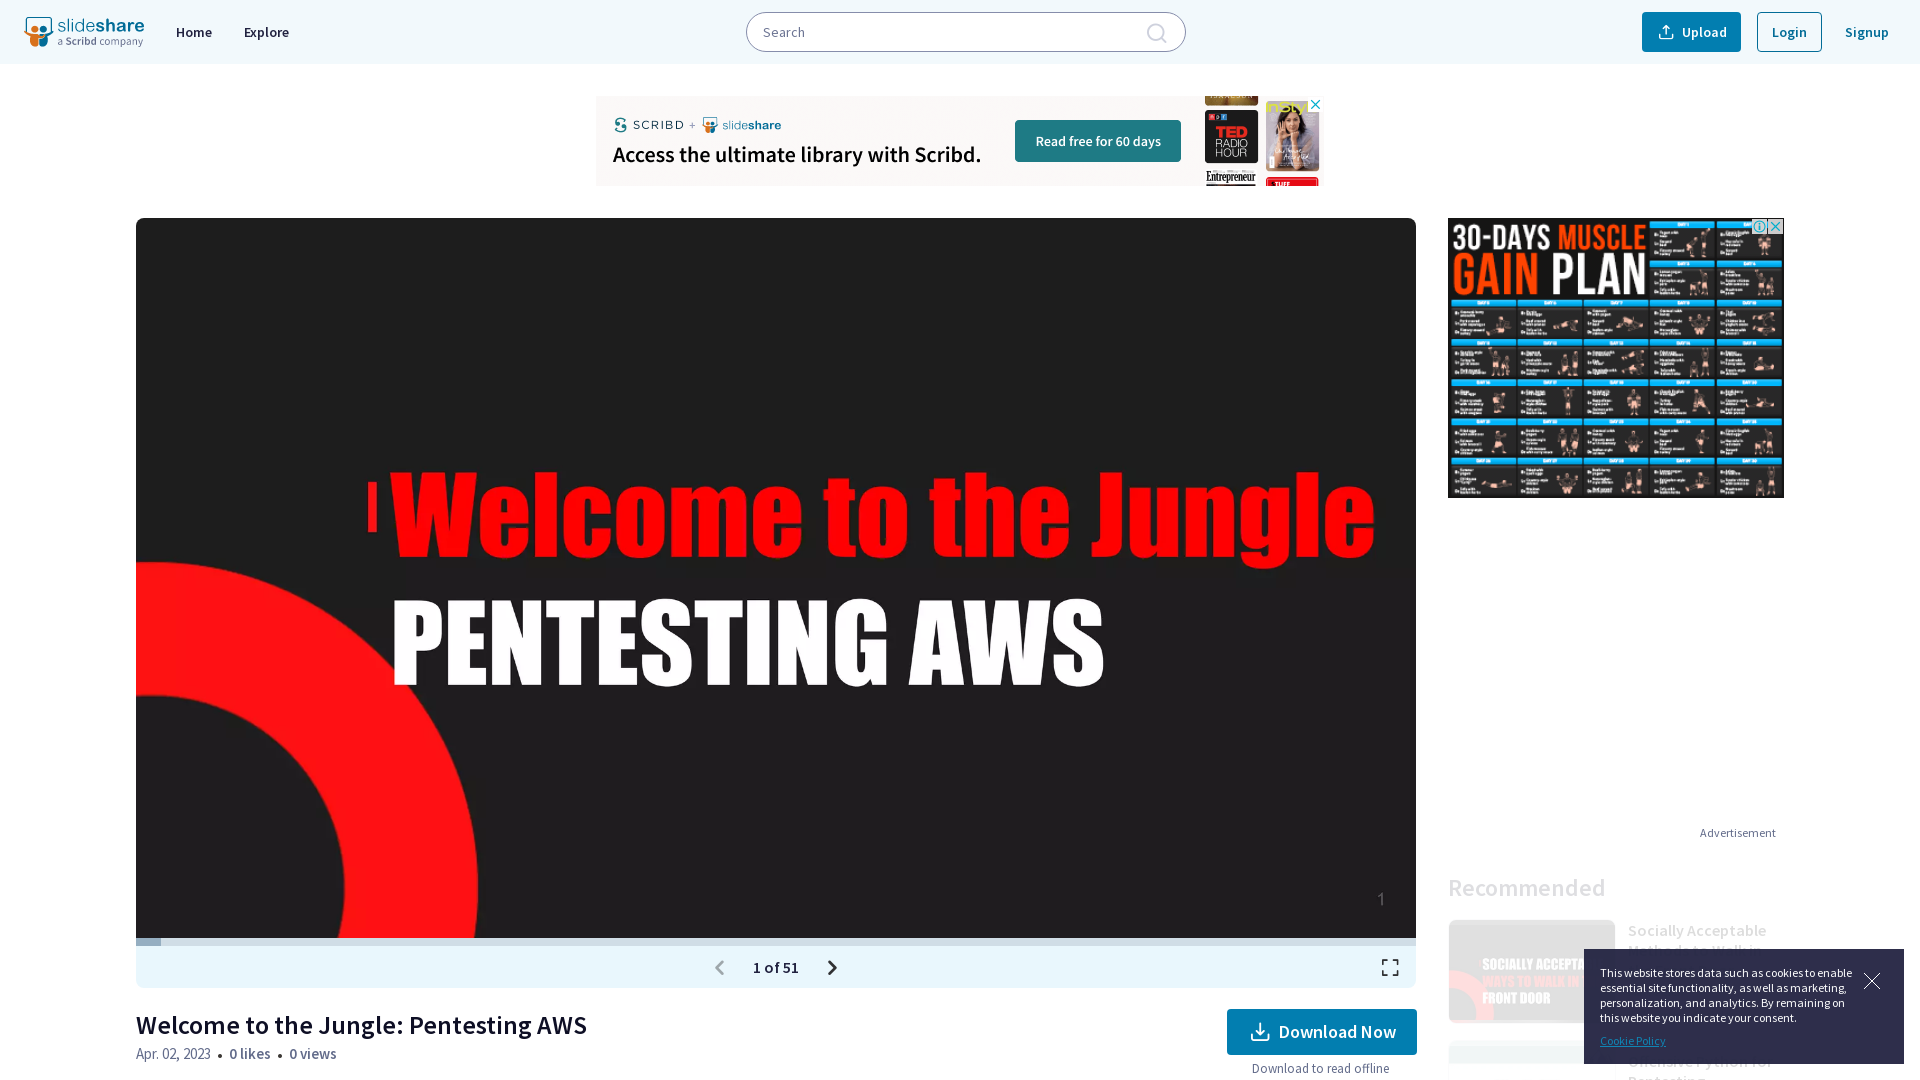Viewport: 1920px width, 1080px height.
Task: Click the fullscreen expand icon
Action: click(1390, 967)
